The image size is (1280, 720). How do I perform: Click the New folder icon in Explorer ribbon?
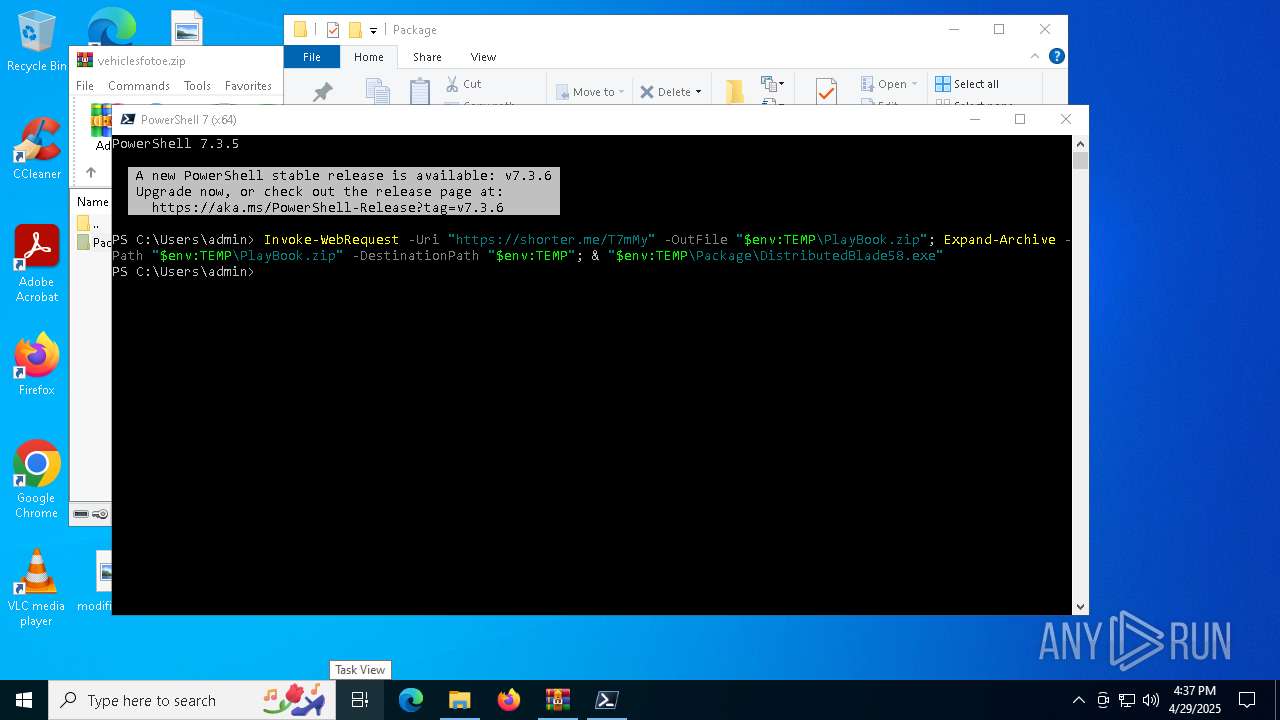[x=735, y=91]
